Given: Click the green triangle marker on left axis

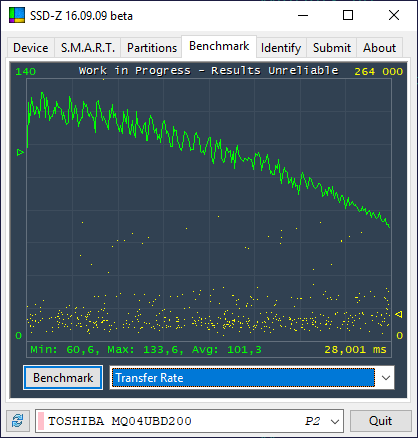Looking at the screenshot, I should tap(20, 152).
